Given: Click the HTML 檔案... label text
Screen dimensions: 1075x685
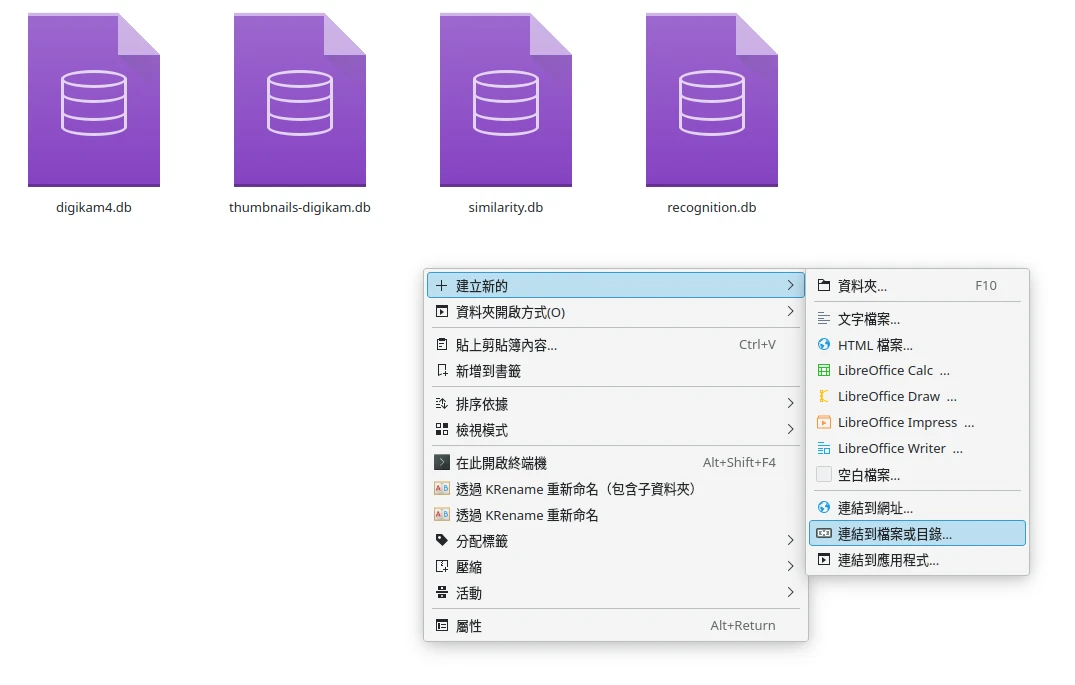Looking at the screenshot, I should (875, 345).
